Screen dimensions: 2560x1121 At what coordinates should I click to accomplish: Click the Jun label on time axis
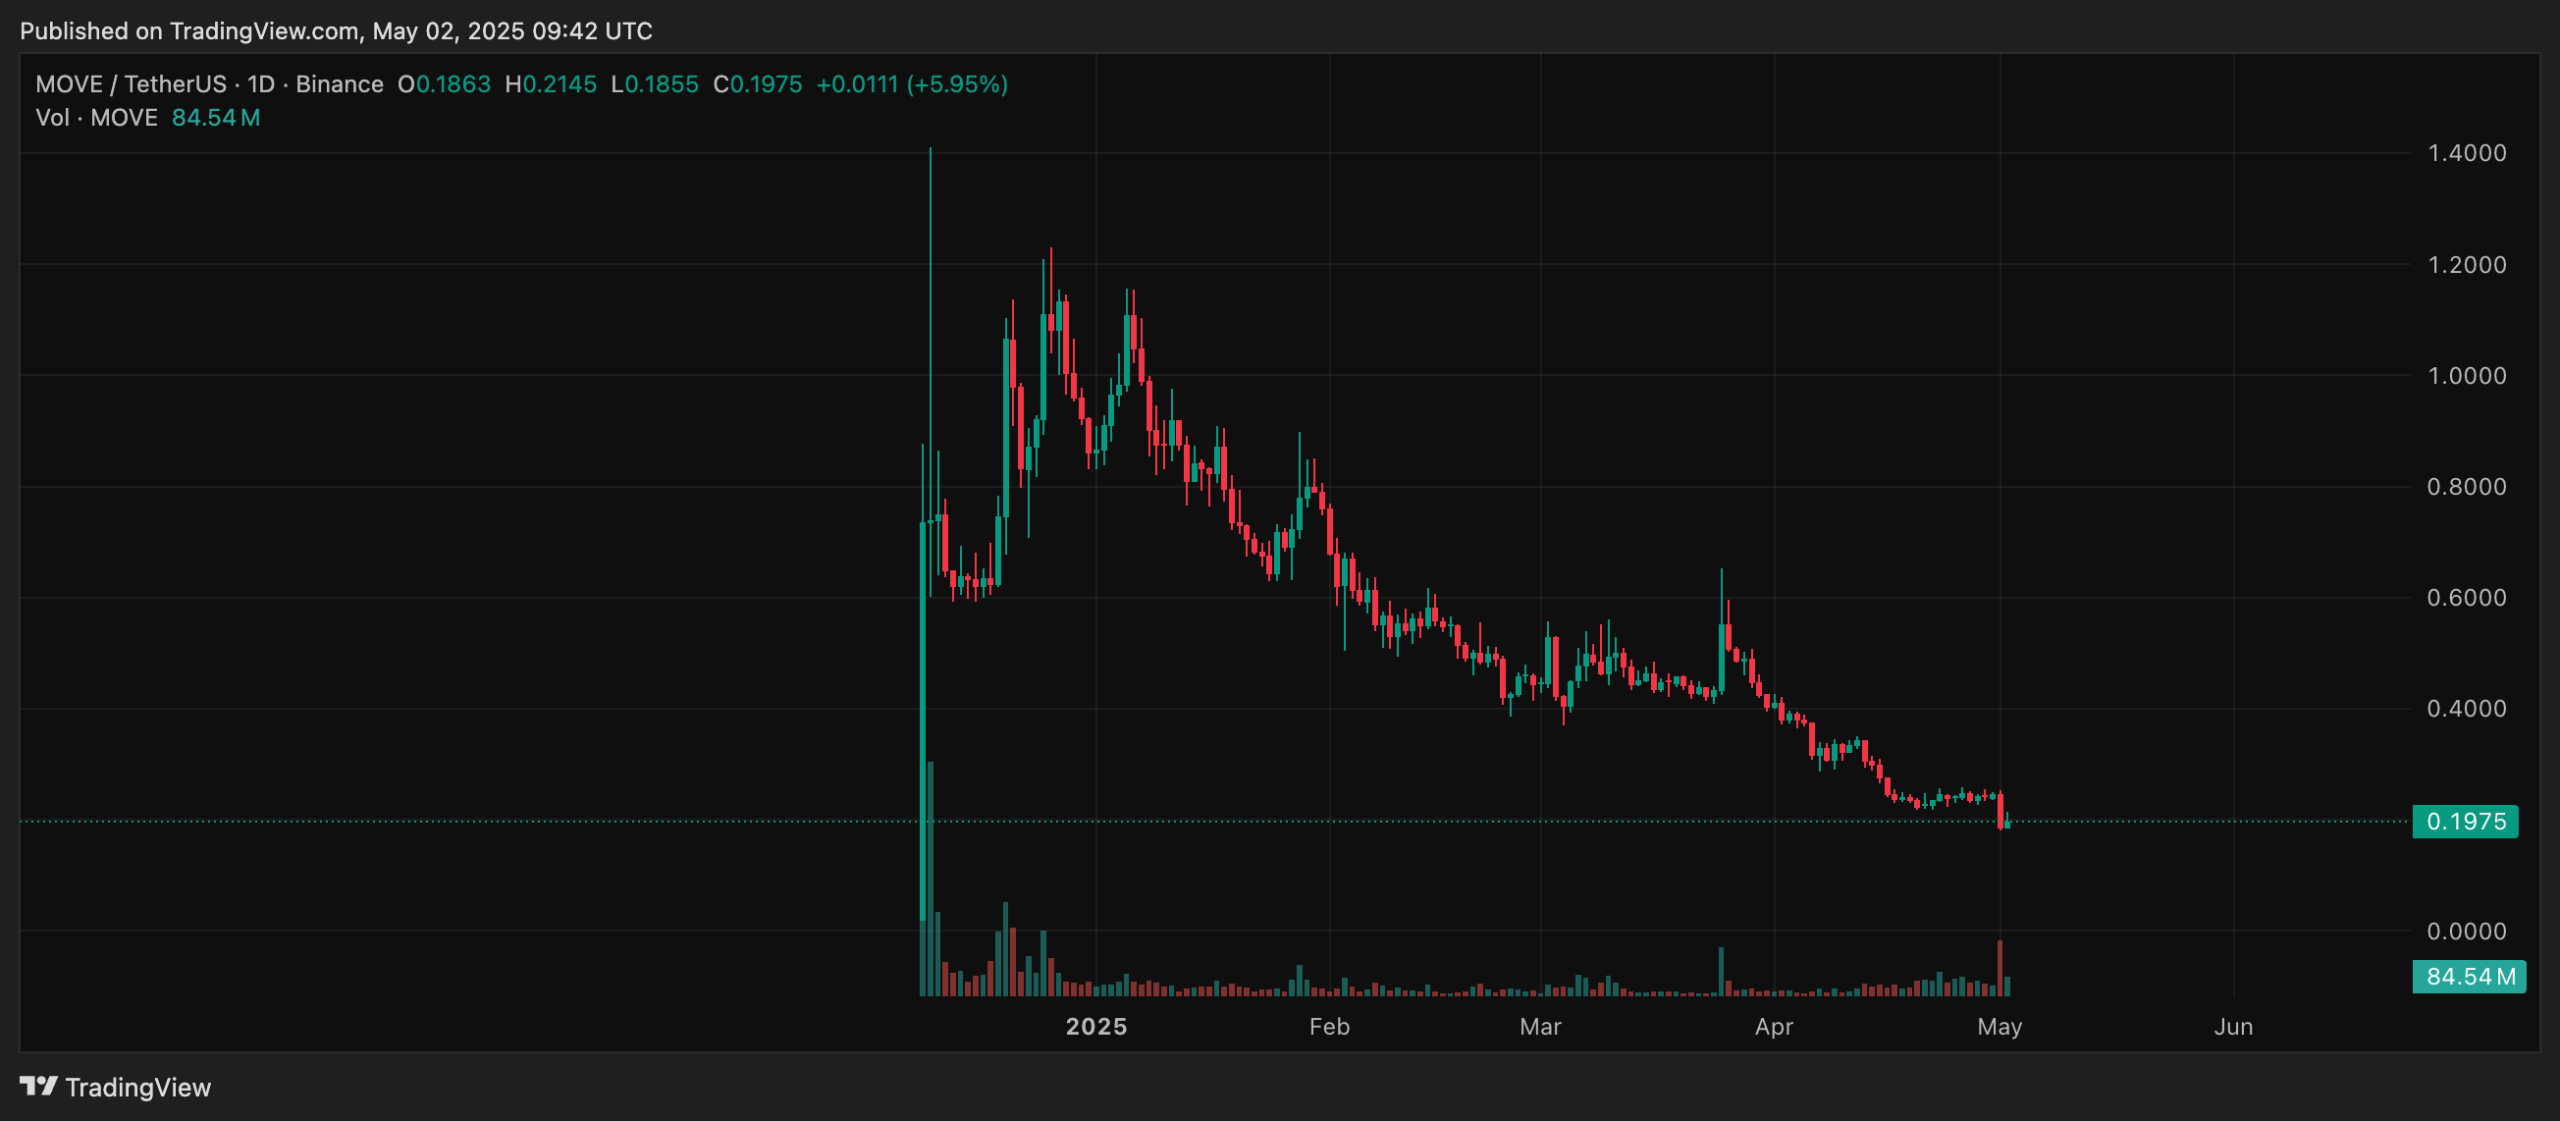click(x=2233, y=1027)
